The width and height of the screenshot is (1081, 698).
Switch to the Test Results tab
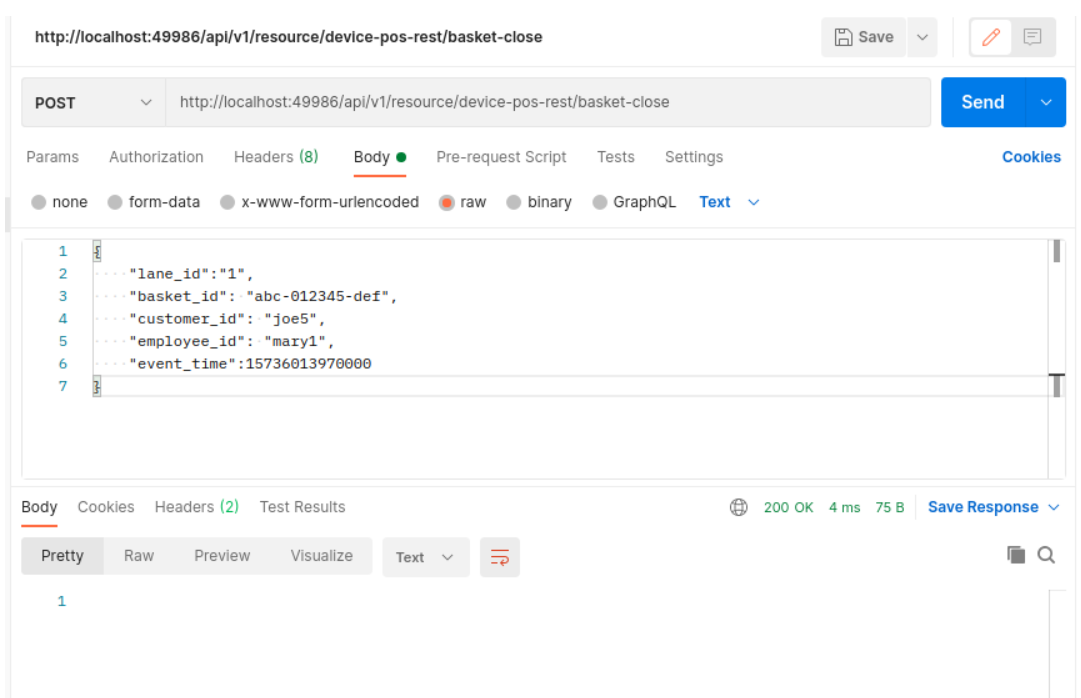[x=303, y=508]
